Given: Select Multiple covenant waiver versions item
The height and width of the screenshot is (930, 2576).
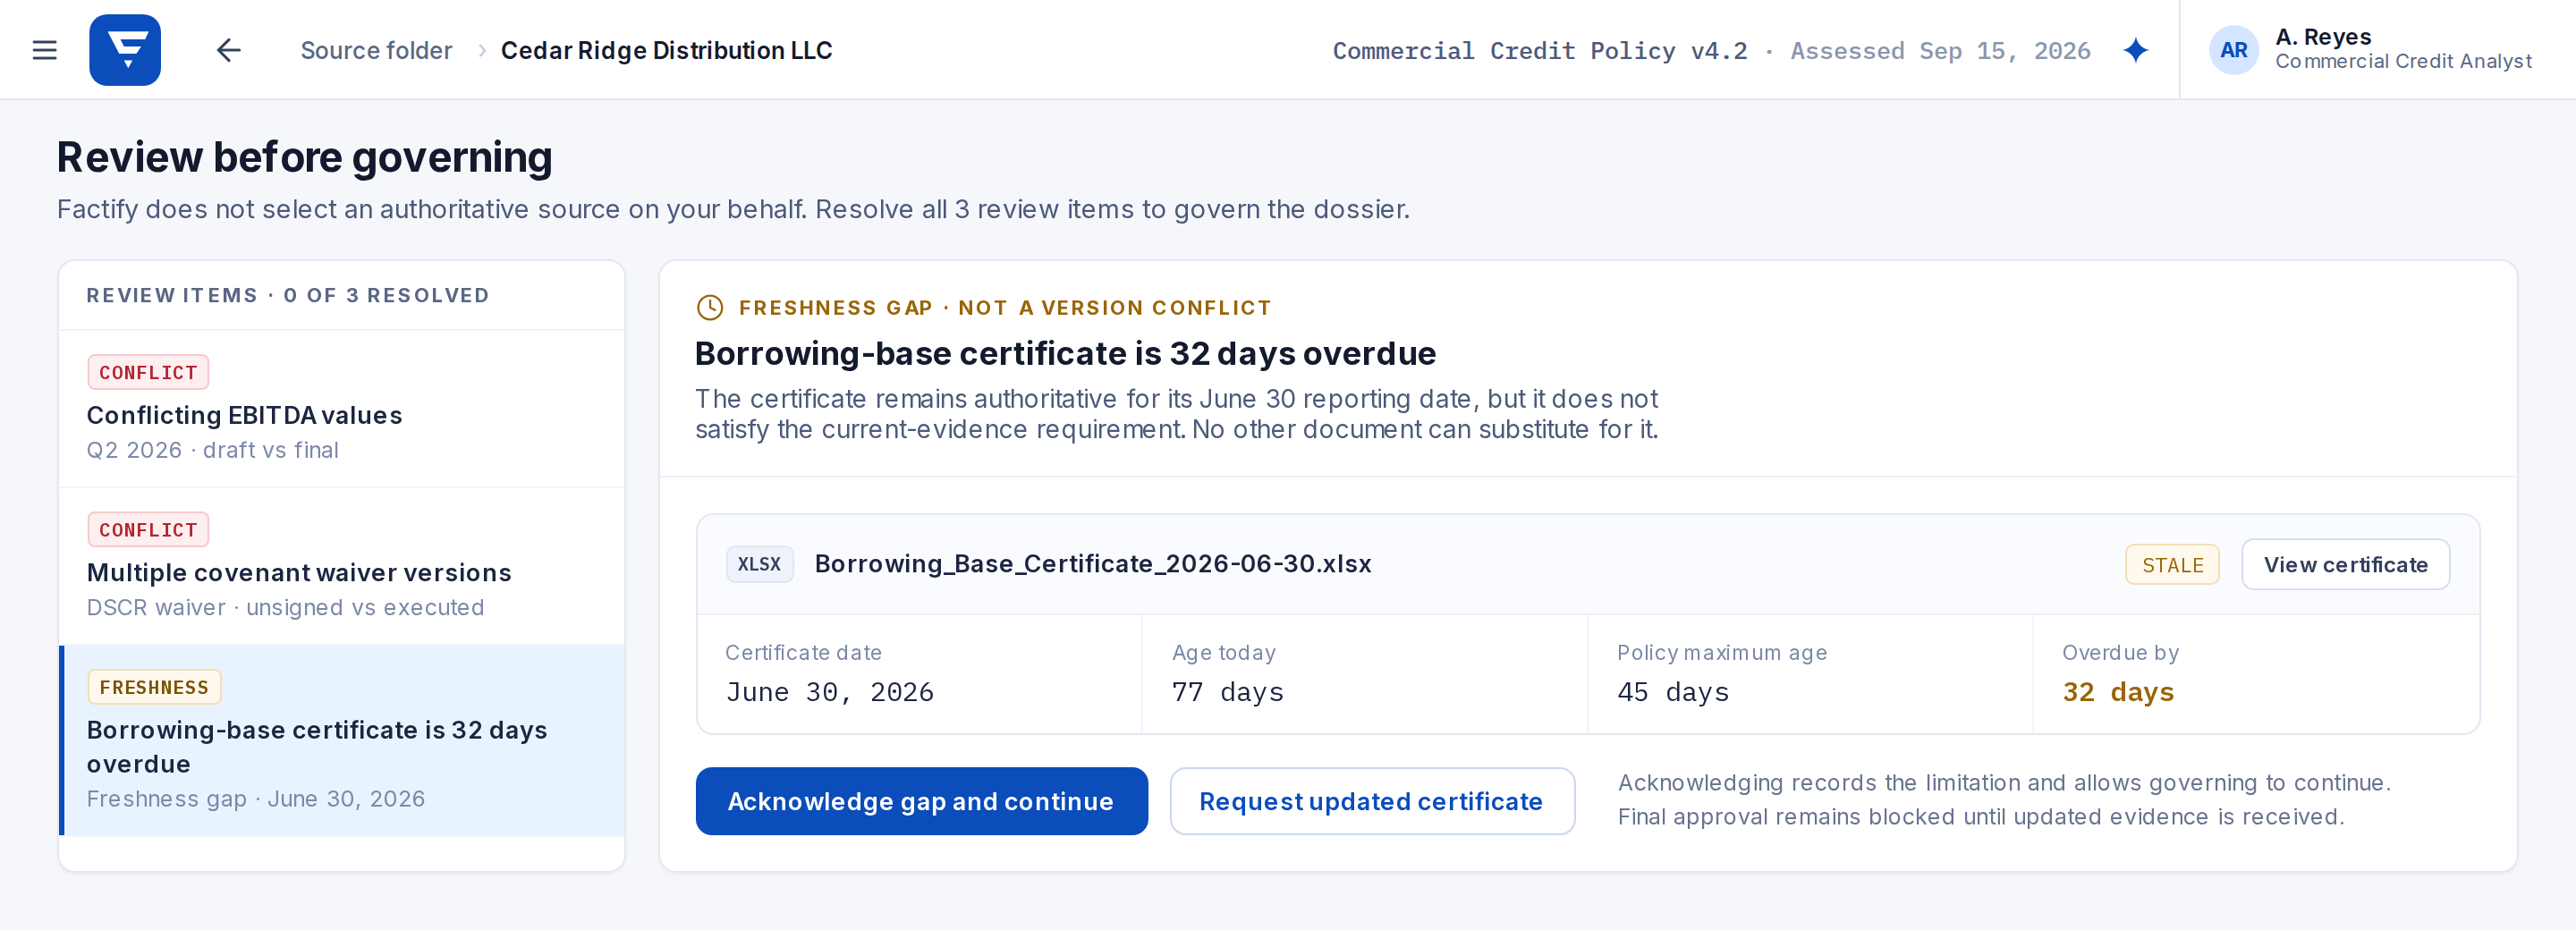Looking at the screenshot, I should tap(342, 566).
